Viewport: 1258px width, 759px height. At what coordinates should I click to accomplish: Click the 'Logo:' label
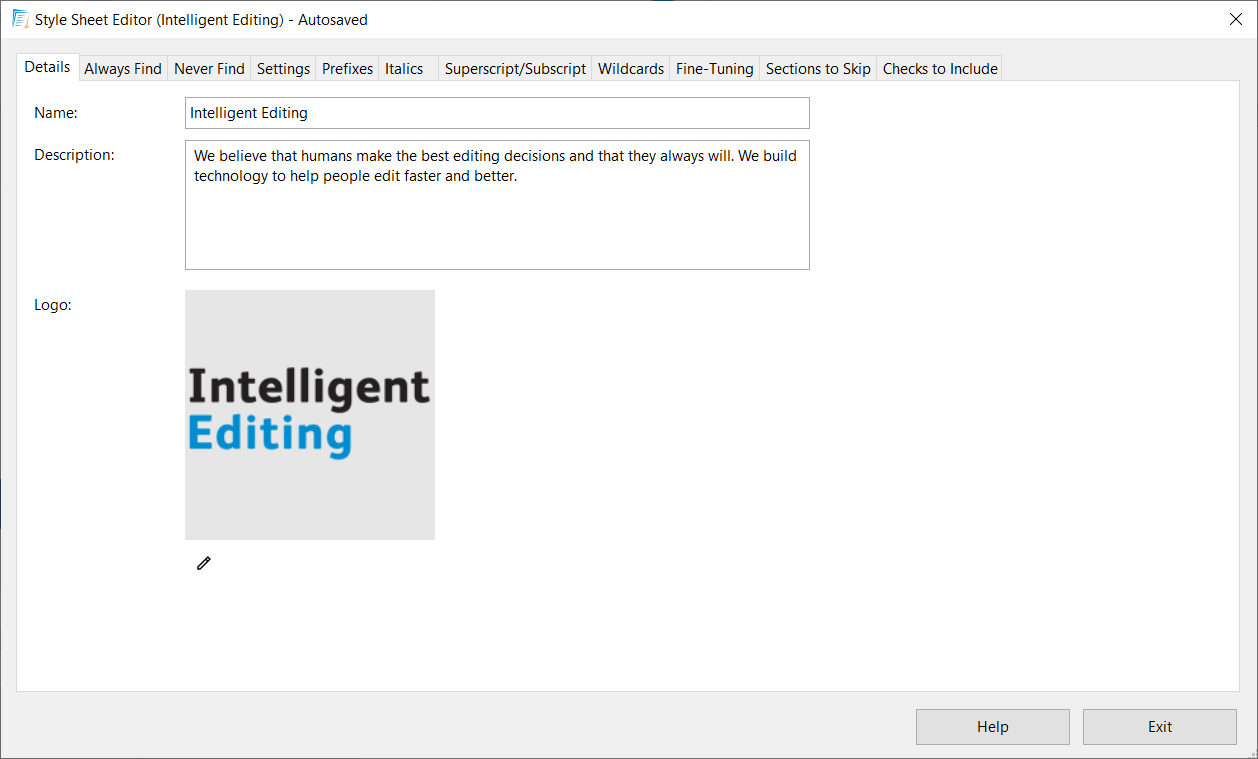click(x=53, y=305)
